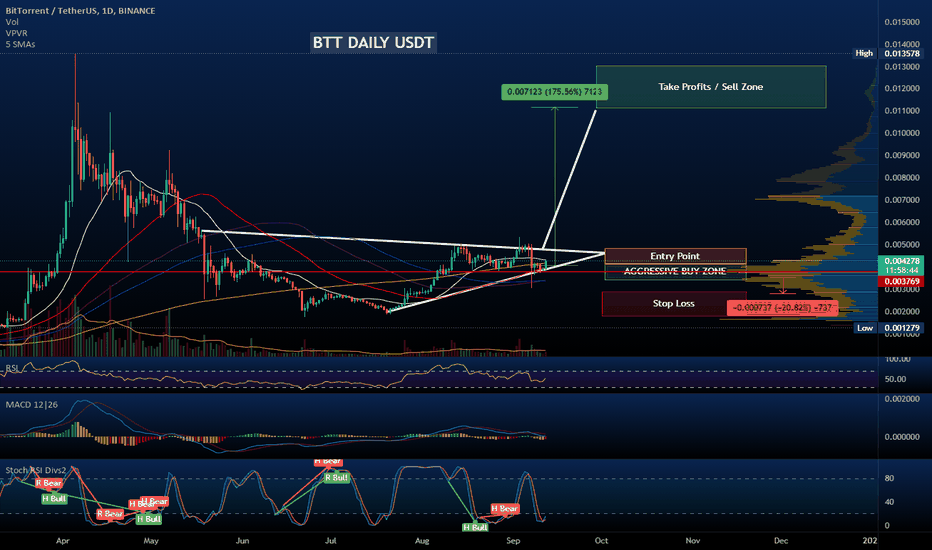Select the Stop Loss box
Screen dimensions: 932x550
point(673,303)
